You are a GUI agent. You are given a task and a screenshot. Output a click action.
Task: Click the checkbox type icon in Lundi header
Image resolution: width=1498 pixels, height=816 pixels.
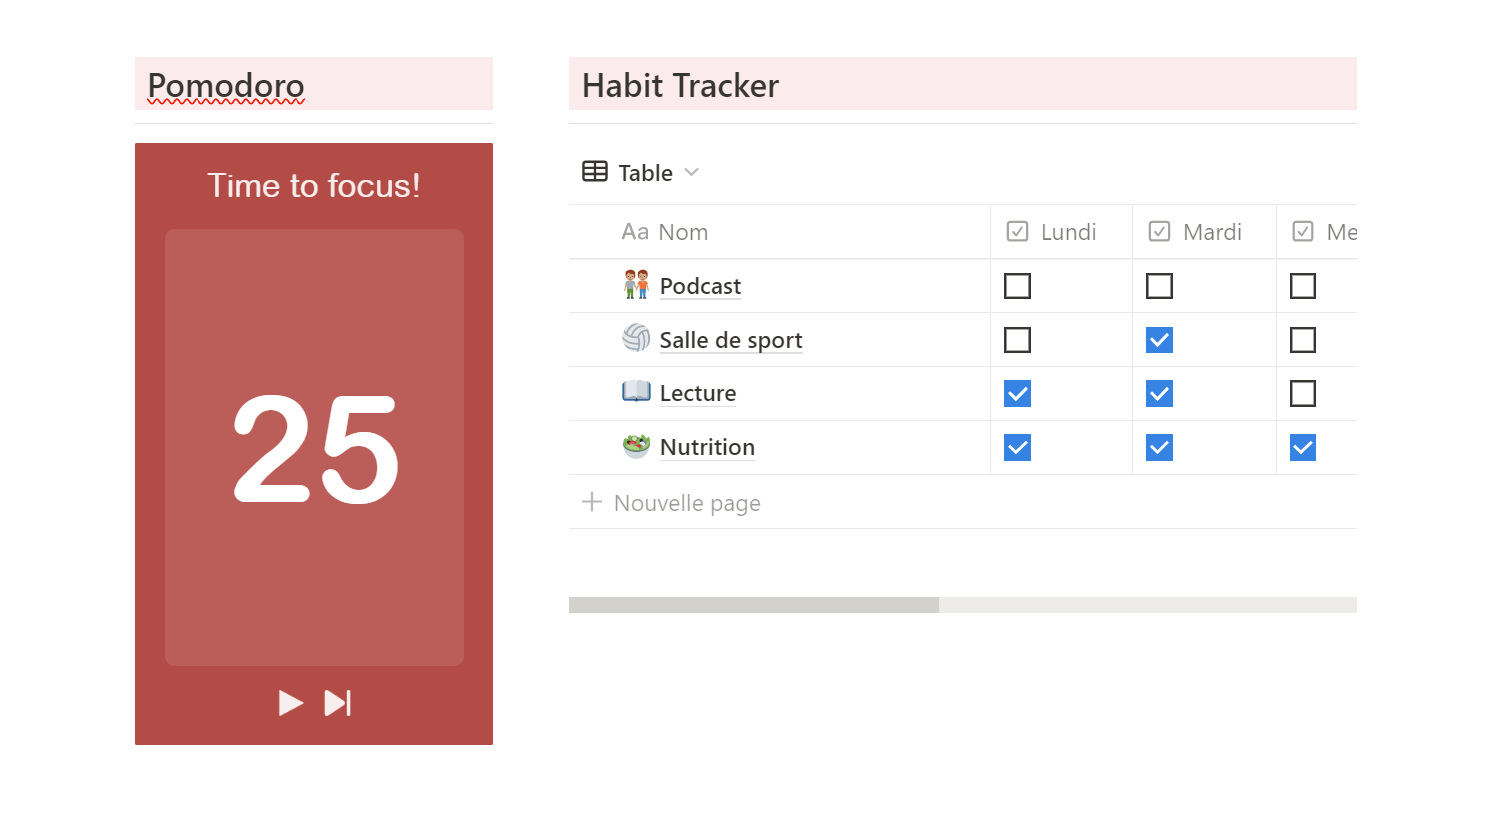coord(1017,232)
